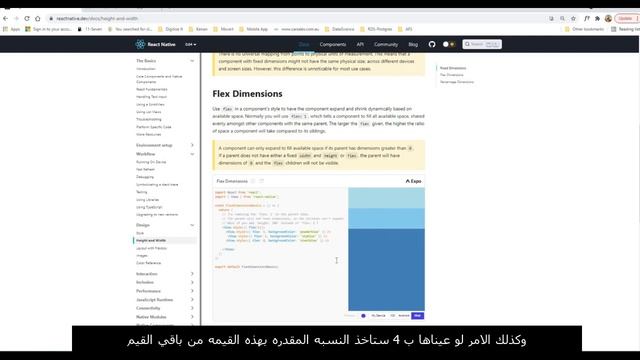The width and height of the screenshot is (640, 360).
Task: Open the browser zoom magnifier icon
Action: pyautogui.click(x=562, y=18)
